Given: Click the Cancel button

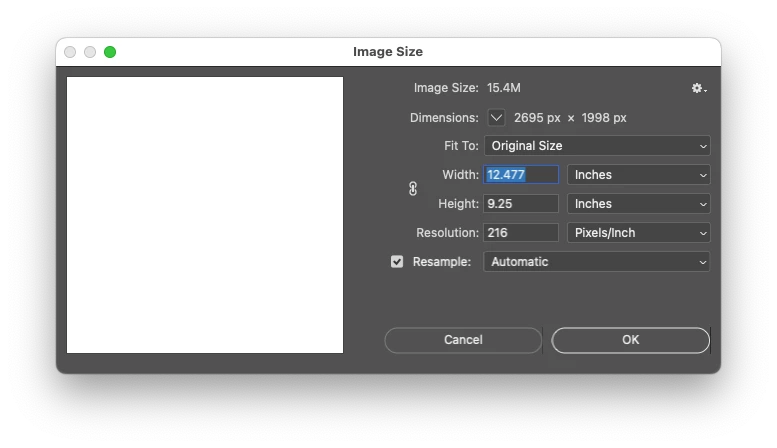Looking at the screenshot, I should click(463, 340).
